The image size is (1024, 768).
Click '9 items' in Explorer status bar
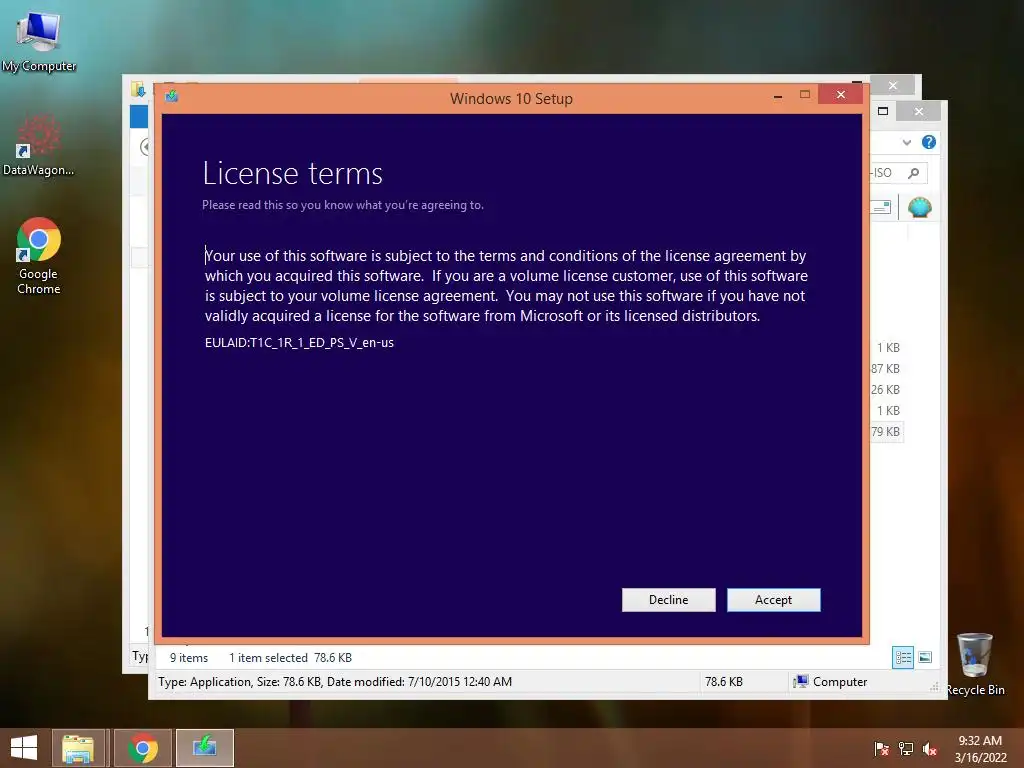189,658
